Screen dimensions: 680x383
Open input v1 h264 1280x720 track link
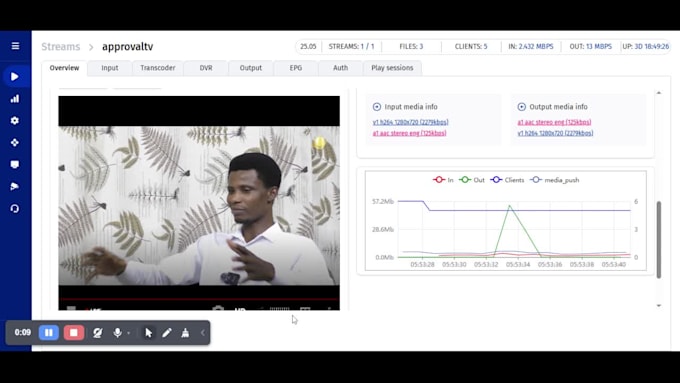pyautogui.click(x=410, y=122)
